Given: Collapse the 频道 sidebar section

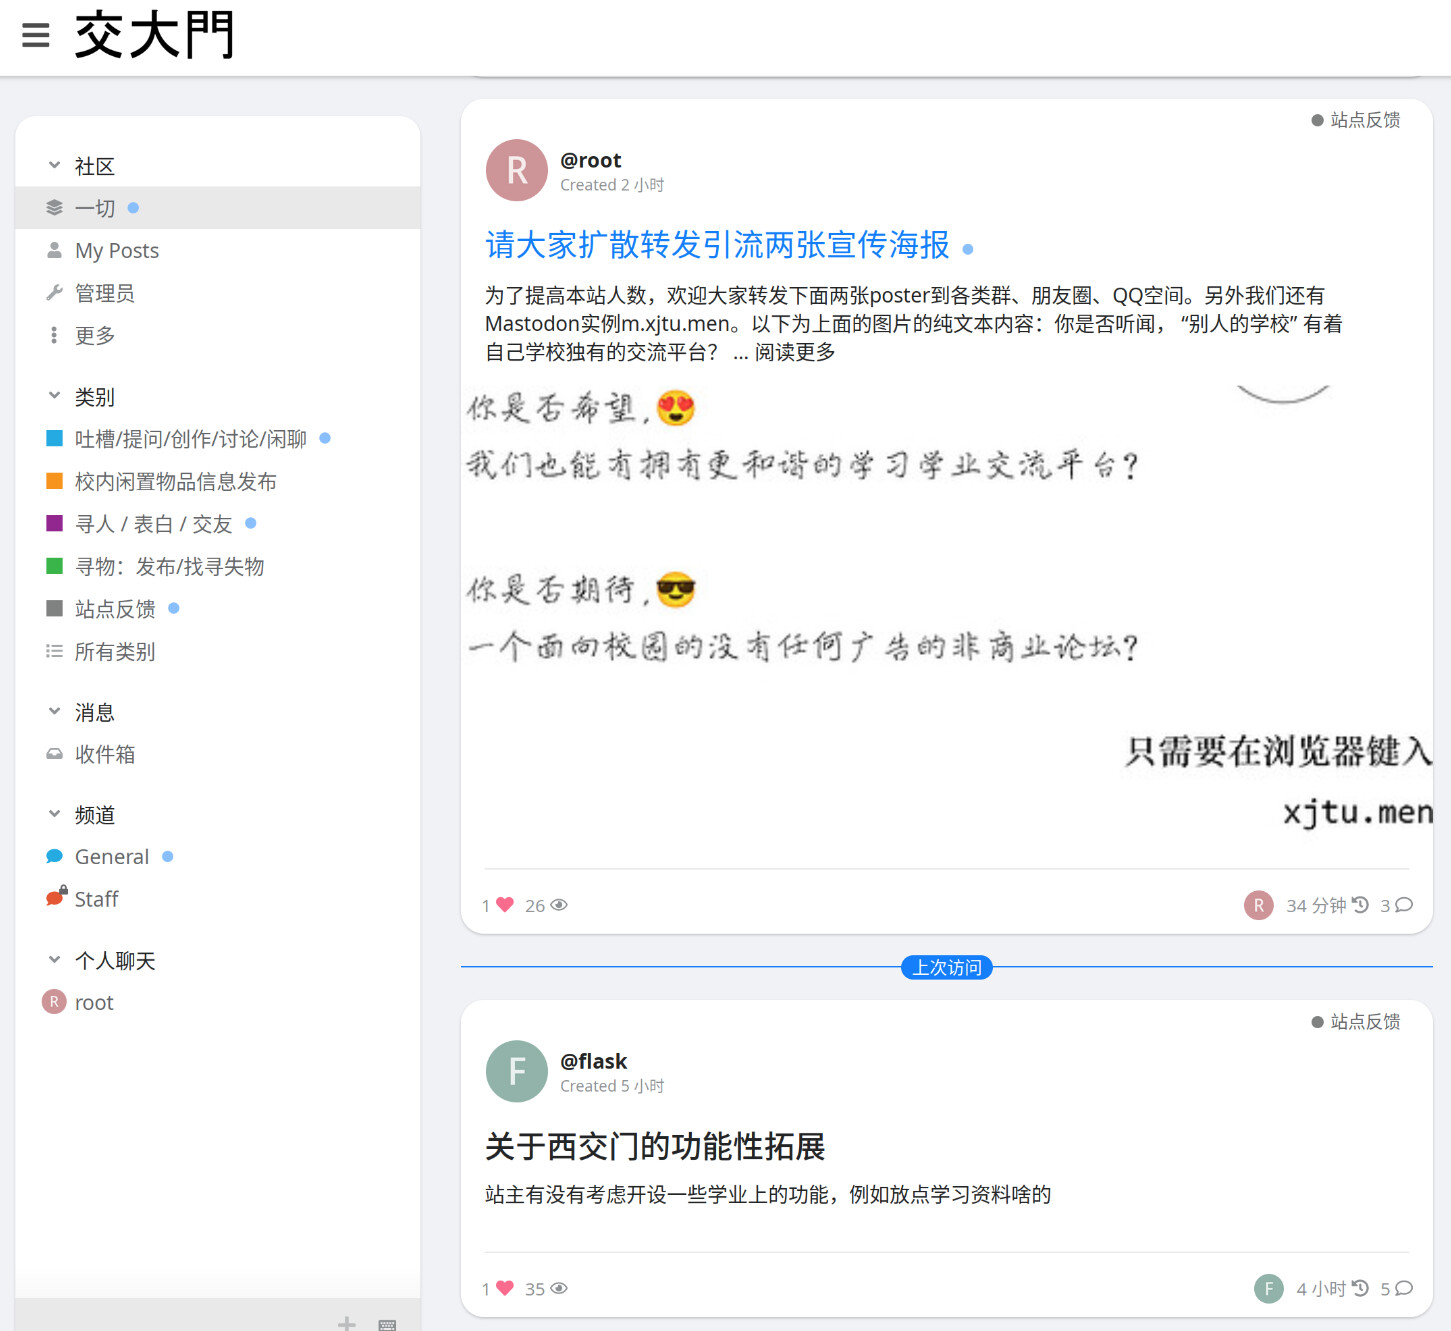Looking at the screenshot, I should point(55,815).
